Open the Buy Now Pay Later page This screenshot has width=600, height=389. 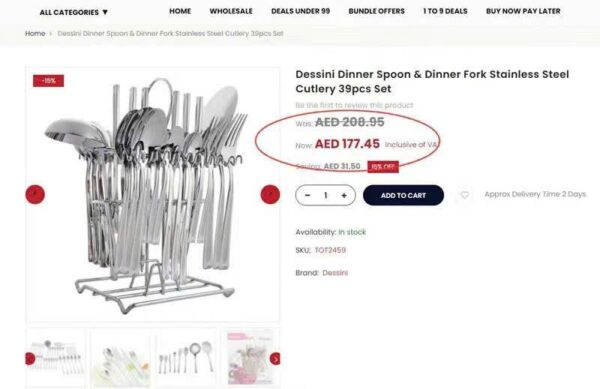point(523,11)
